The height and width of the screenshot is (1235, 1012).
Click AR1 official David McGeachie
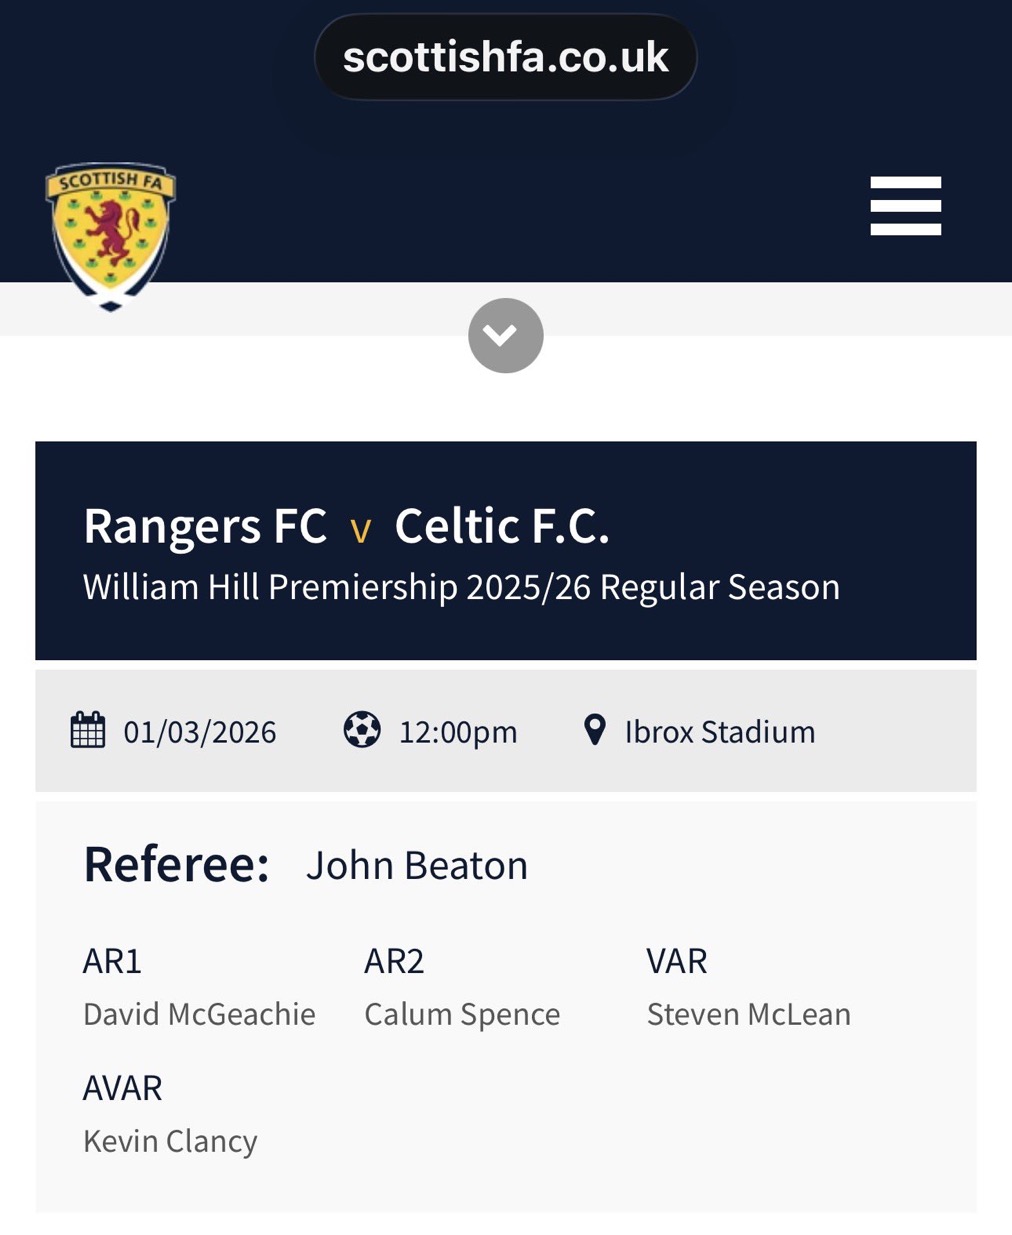(199, 1014)
